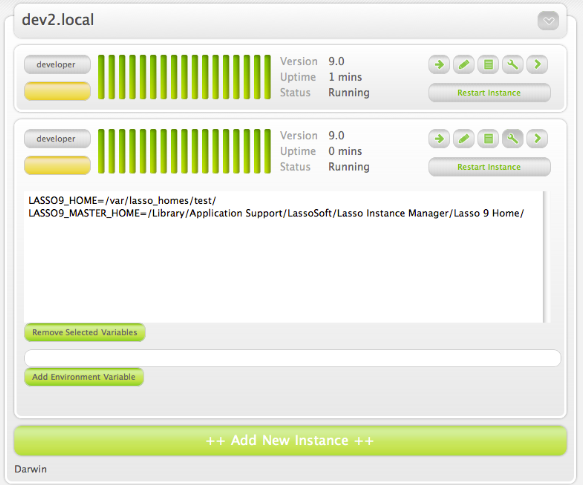The height and width of the screenshot is (485, 583).
Task: Select the LASSO9_HOME variable line
Action: 122,201
